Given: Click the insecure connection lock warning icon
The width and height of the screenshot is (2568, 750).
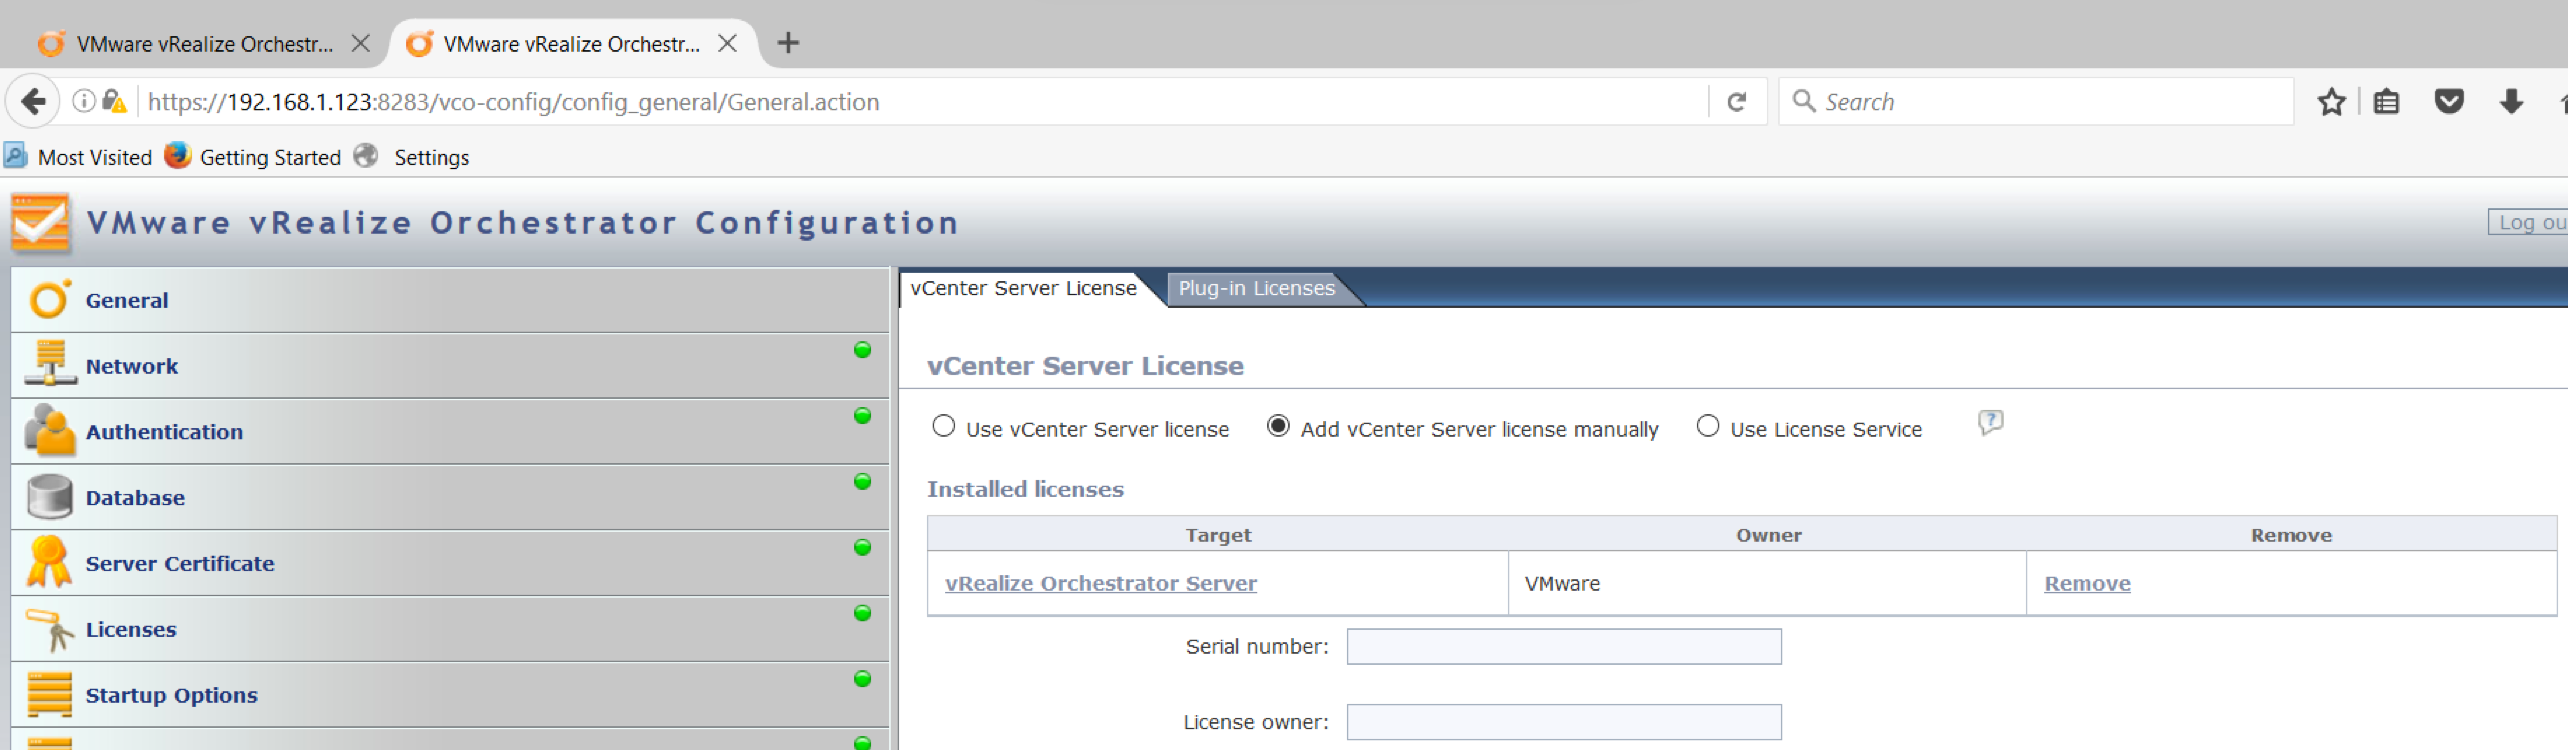Looking at the screenshot, I should coord(114,101).
